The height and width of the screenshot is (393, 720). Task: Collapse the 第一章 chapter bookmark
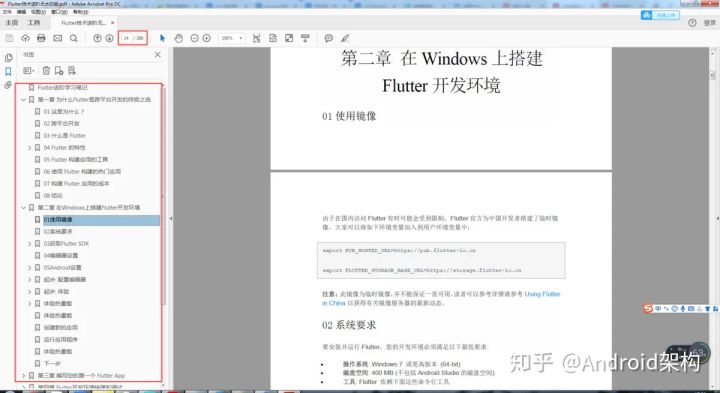(23, 100)
